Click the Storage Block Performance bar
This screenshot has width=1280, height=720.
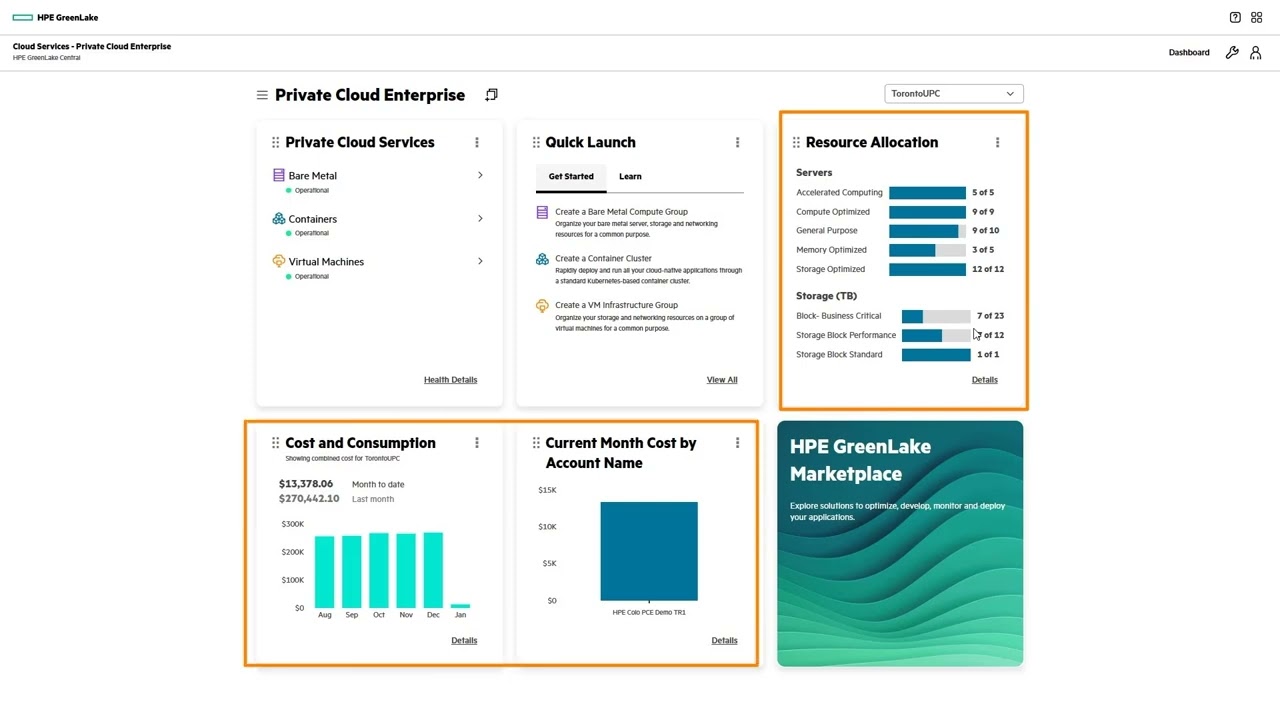936,335
